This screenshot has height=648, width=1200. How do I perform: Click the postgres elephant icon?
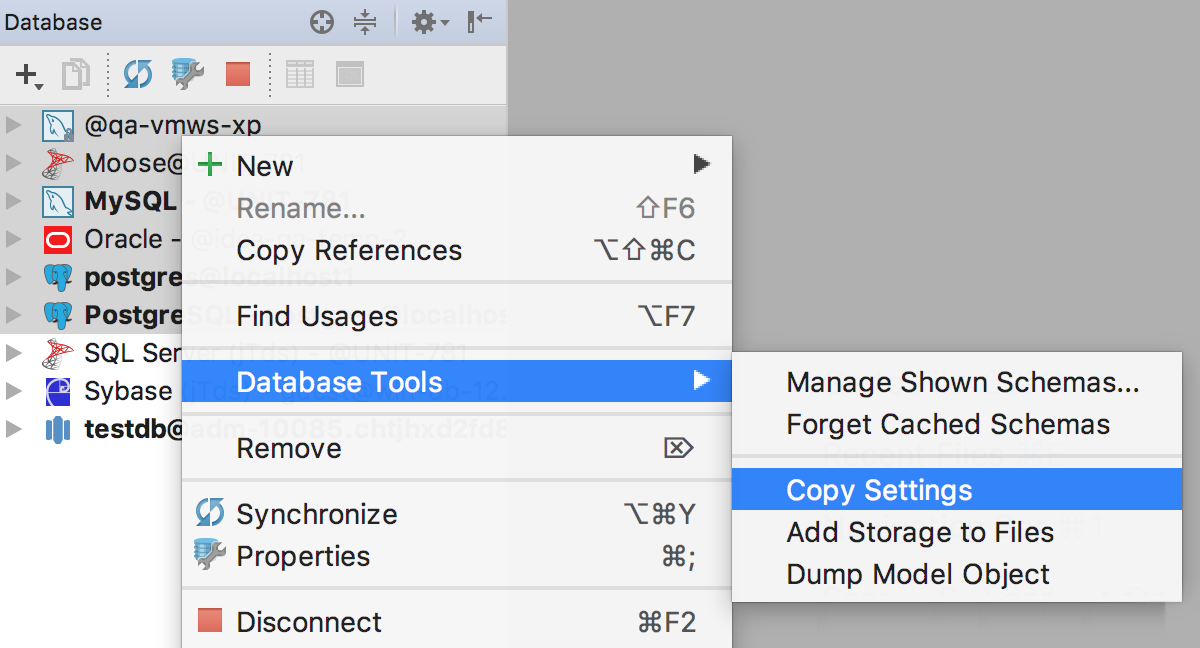[58, 278]
